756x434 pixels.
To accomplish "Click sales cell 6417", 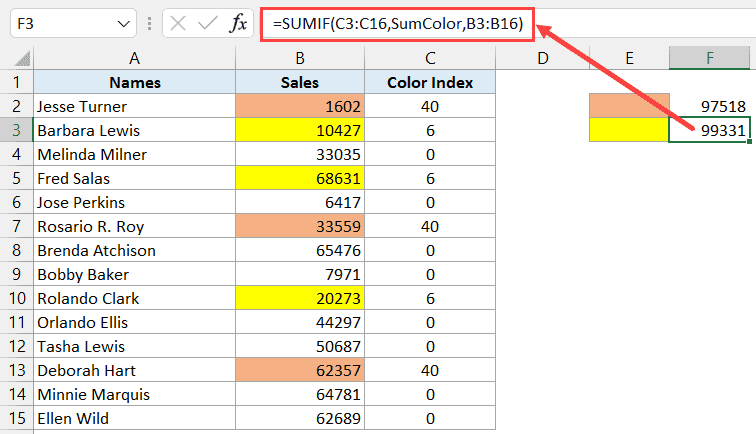I will tap(300, 202).
